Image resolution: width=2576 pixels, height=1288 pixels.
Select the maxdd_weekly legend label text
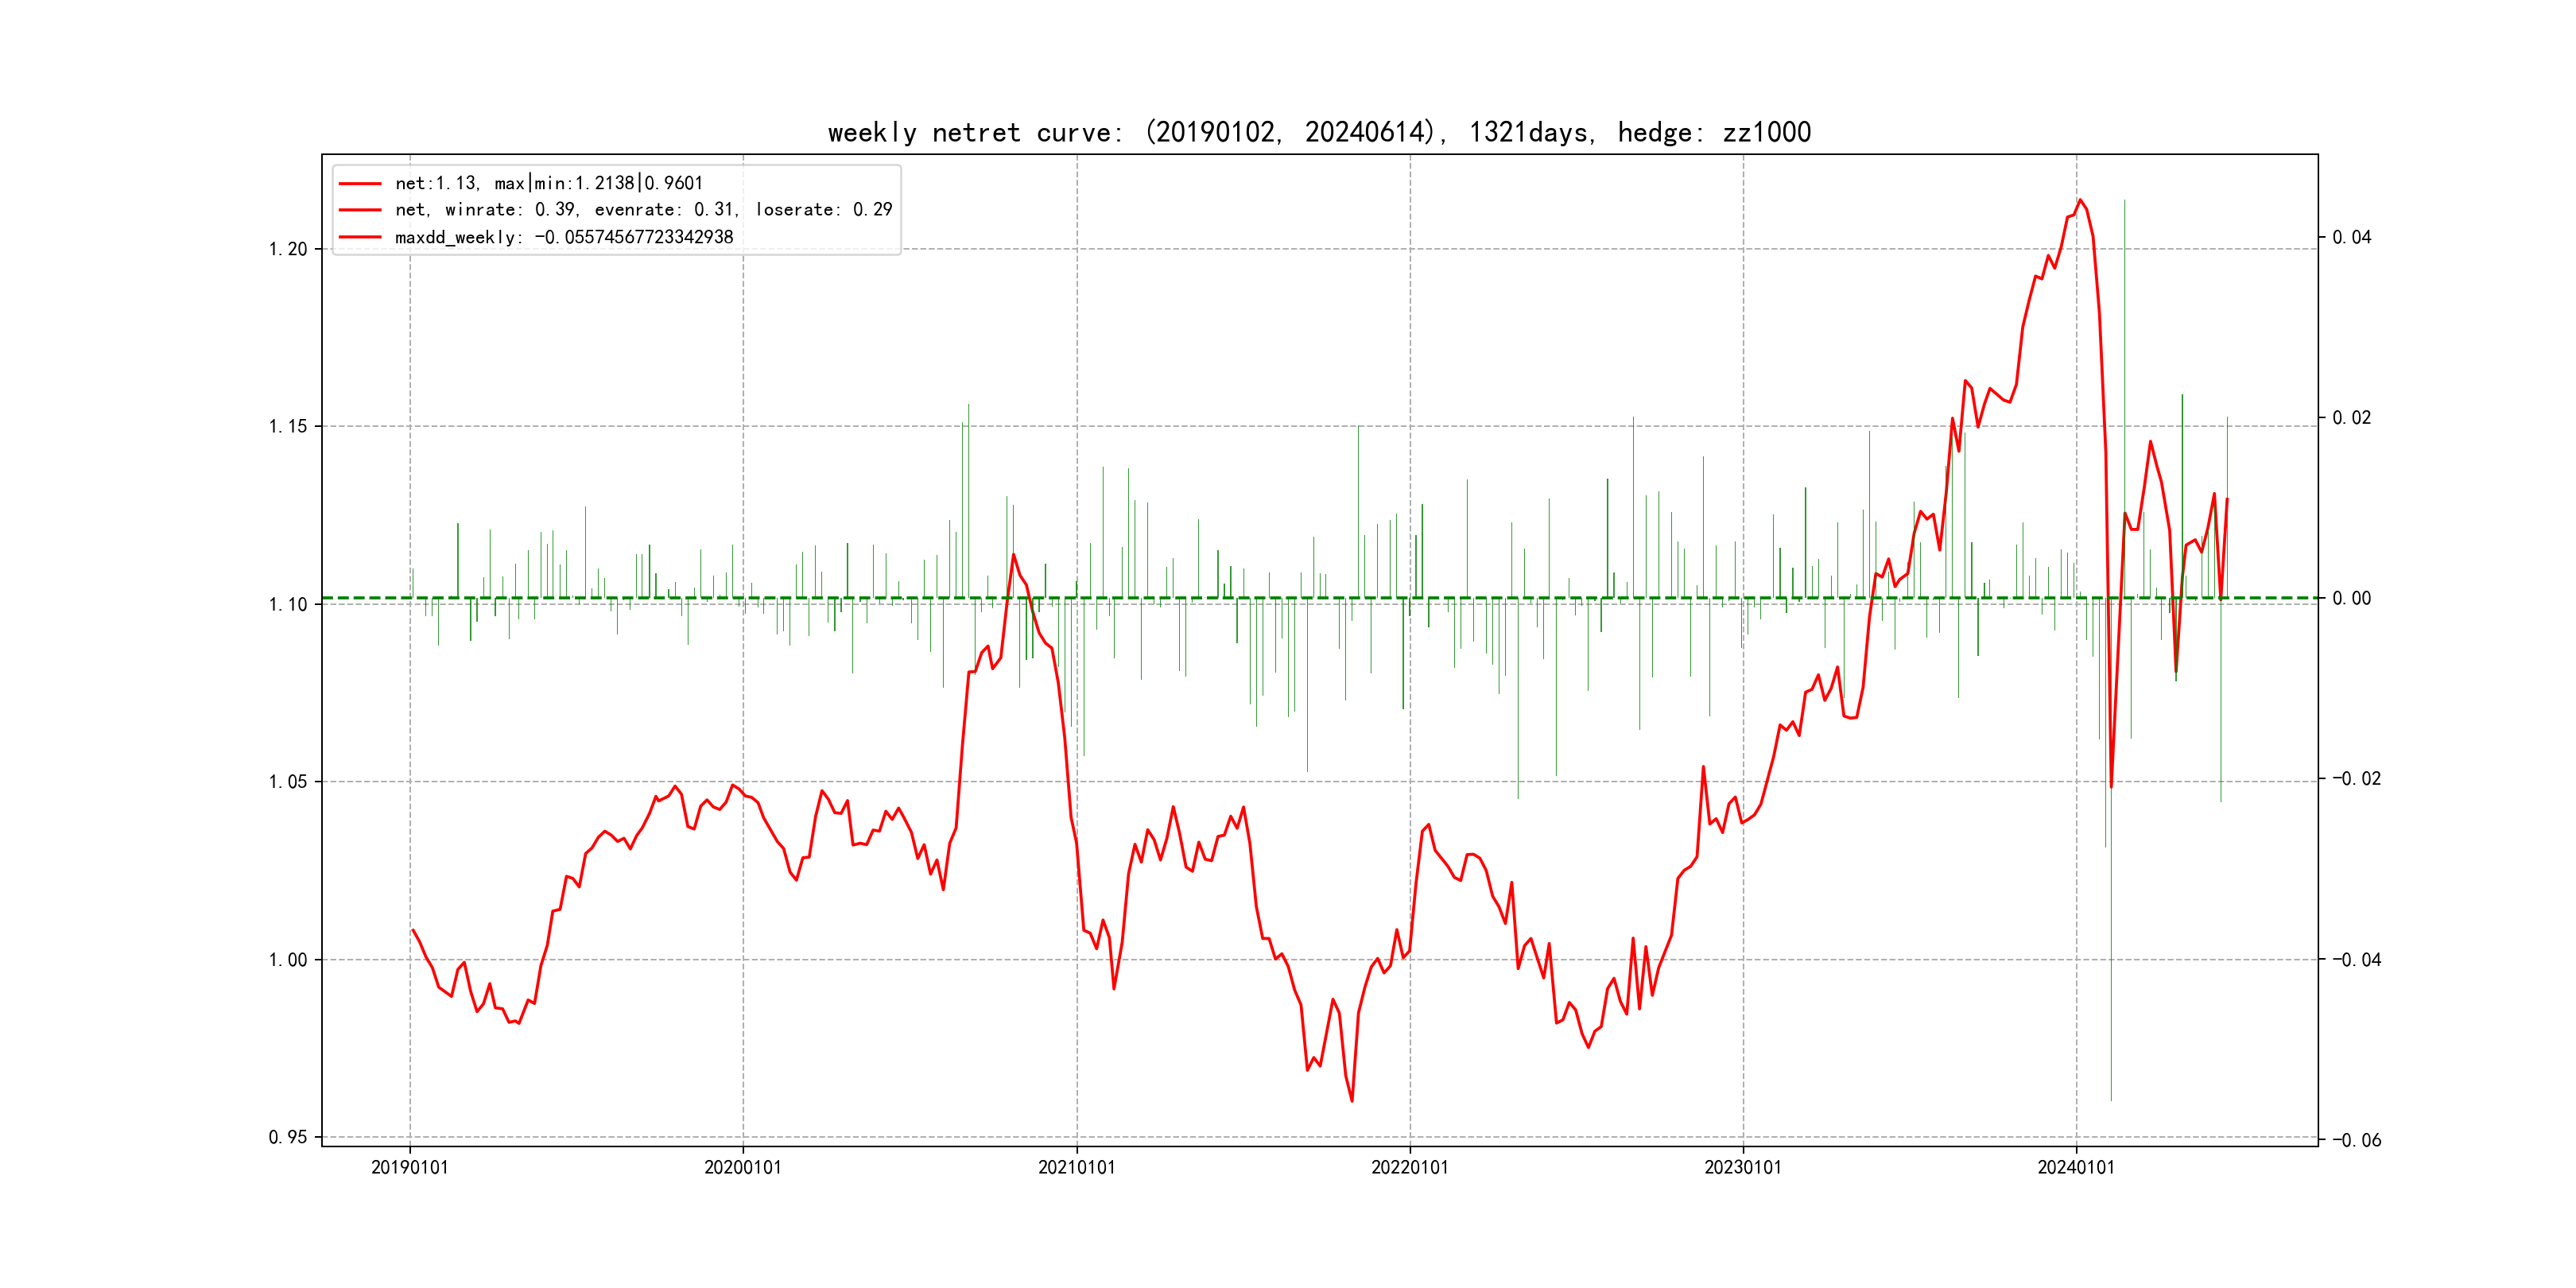(564, 238)
